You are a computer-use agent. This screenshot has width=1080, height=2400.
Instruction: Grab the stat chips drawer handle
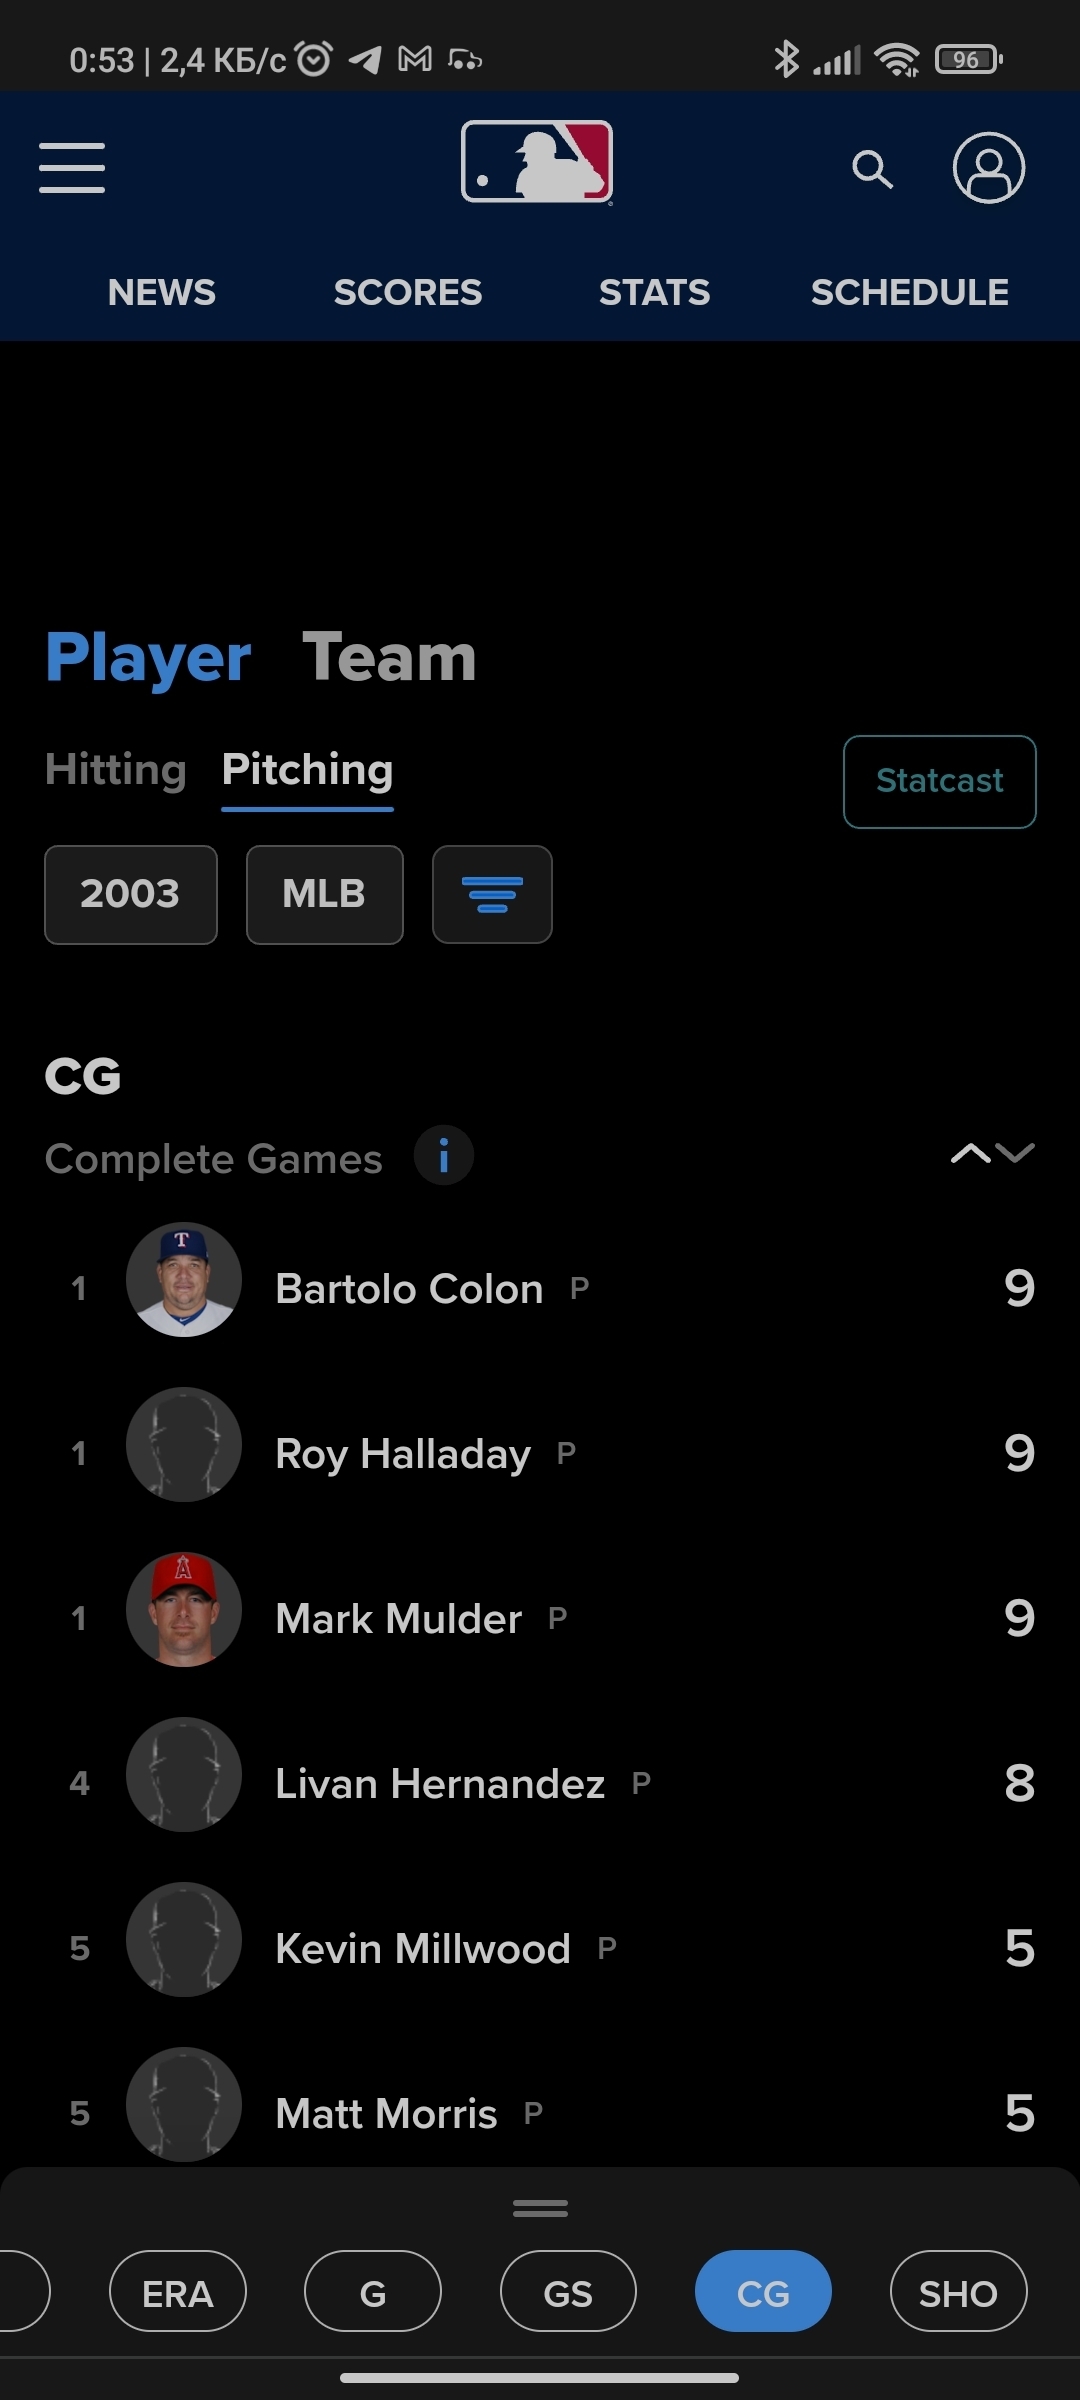540,2209
